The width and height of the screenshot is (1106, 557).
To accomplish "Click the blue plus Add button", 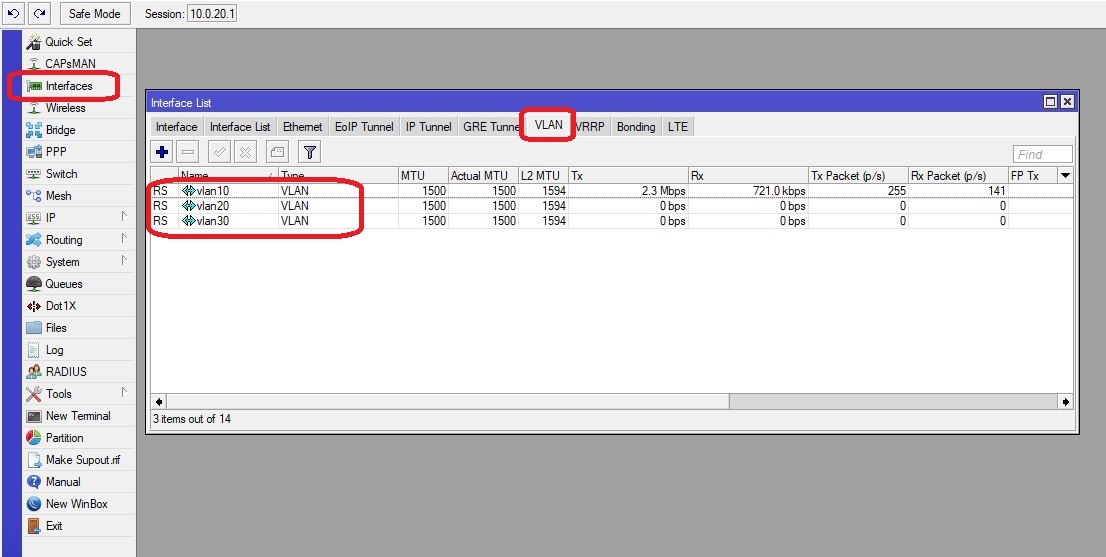I will (162, 152).
